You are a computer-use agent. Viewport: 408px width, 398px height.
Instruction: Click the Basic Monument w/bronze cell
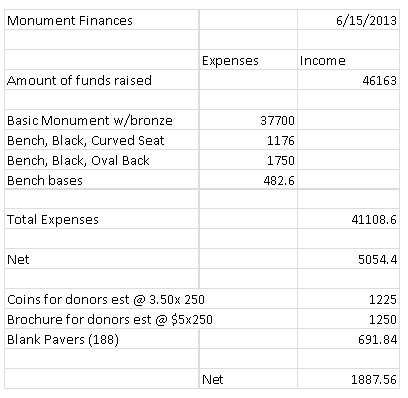pyautogui.click(x=102, y=120)
